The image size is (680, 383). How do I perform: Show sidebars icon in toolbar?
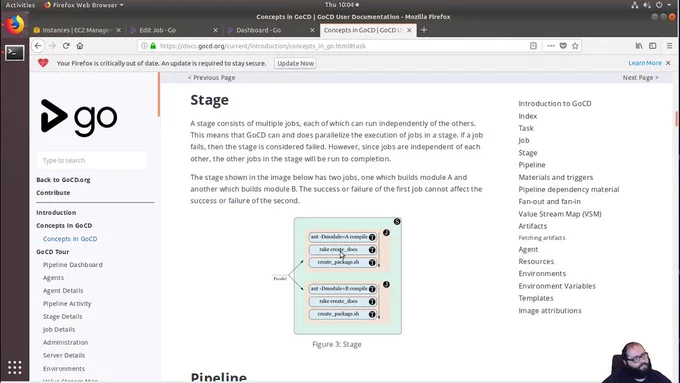click(653, 46)
